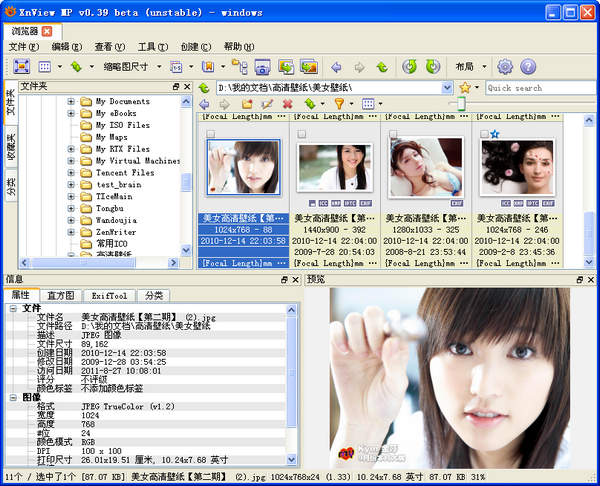
Task: Select the 分类 vertical side tab
Action: click(11, 186)
